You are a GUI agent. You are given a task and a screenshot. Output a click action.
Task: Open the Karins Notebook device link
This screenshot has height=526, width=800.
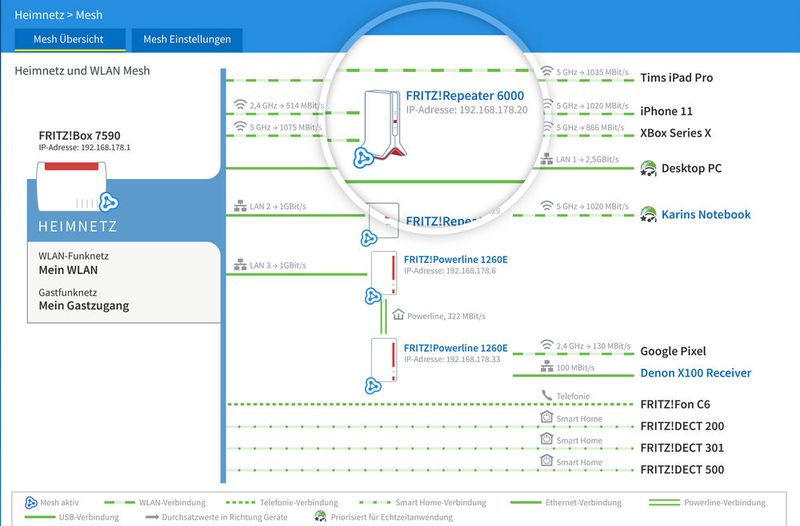click(x=706, y=214)
